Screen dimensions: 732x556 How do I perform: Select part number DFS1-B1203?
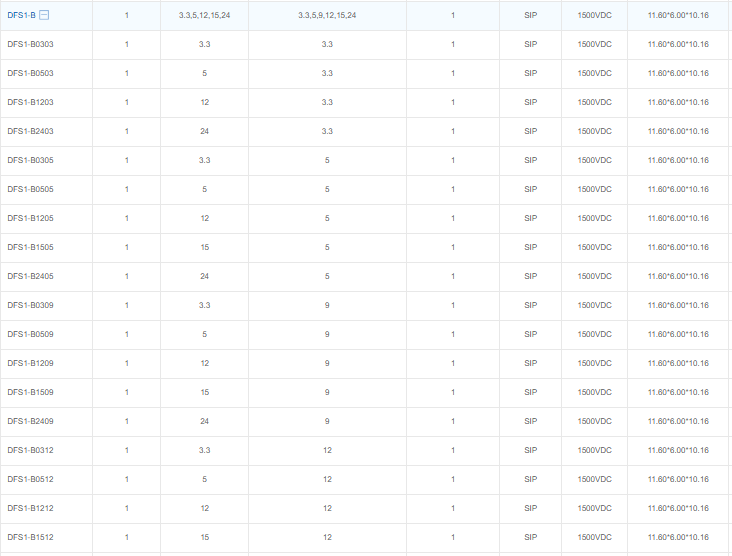[x=30, y=102]
